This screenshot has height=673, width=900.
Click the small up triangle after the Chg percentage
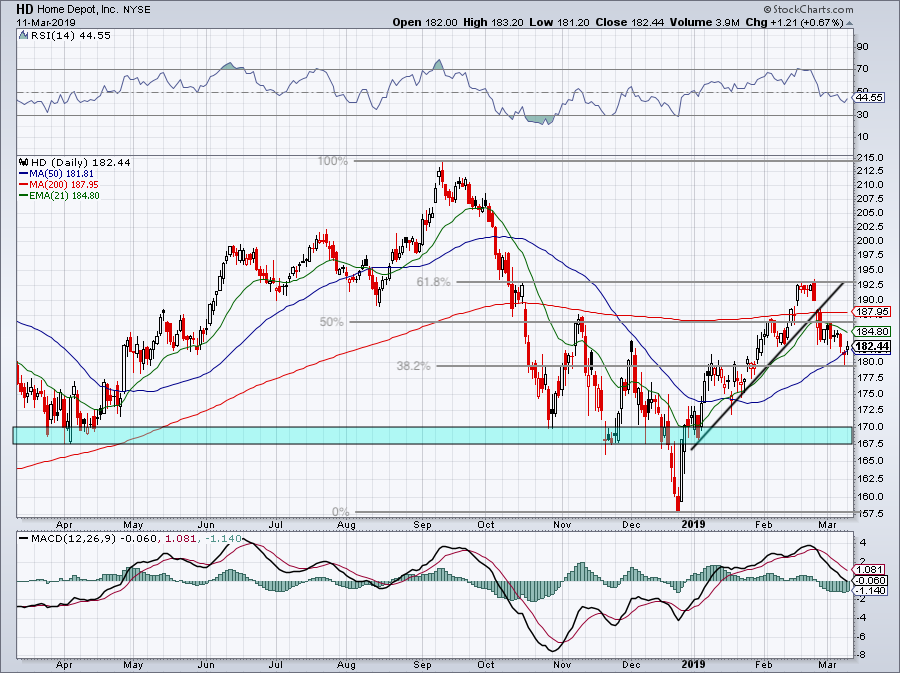point(849,23)
